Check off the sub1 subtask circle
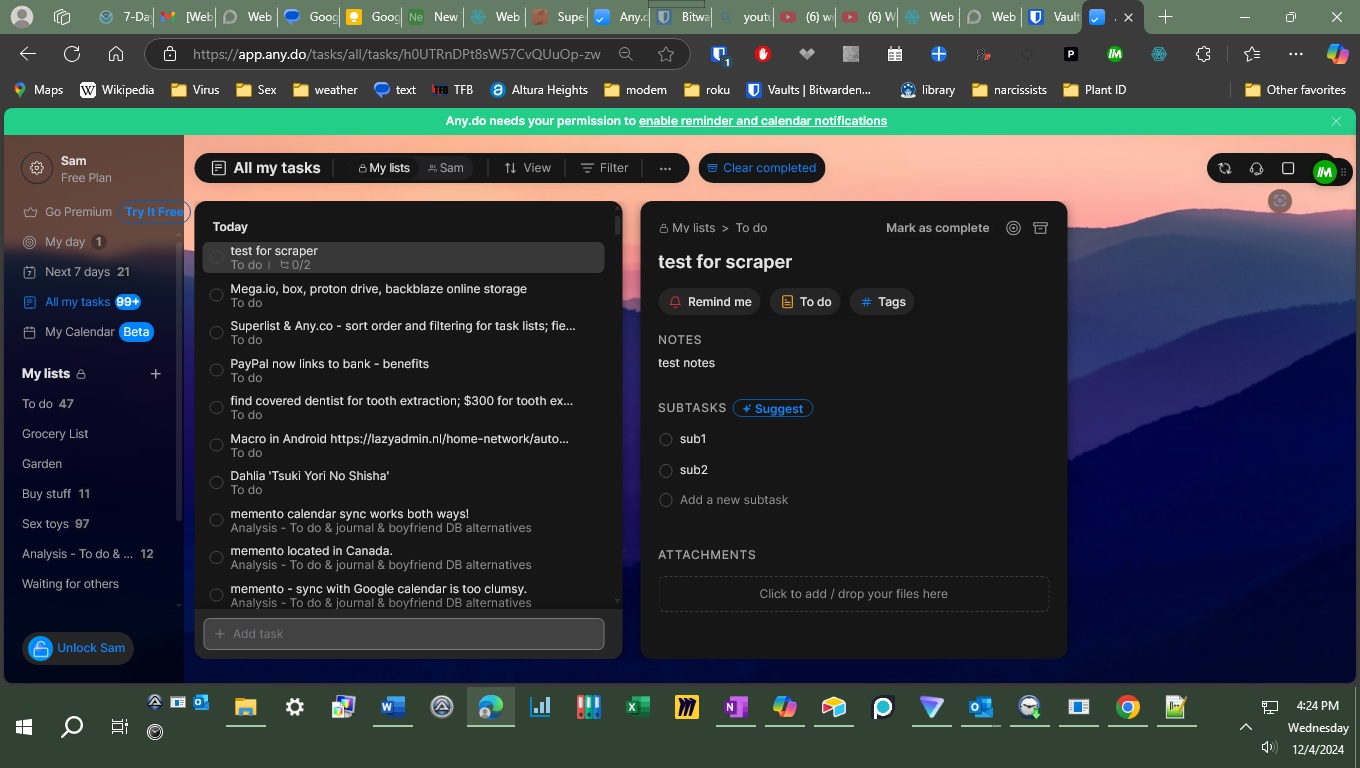Viewport: 1360px width, 768px height. (x=666, y=439)
